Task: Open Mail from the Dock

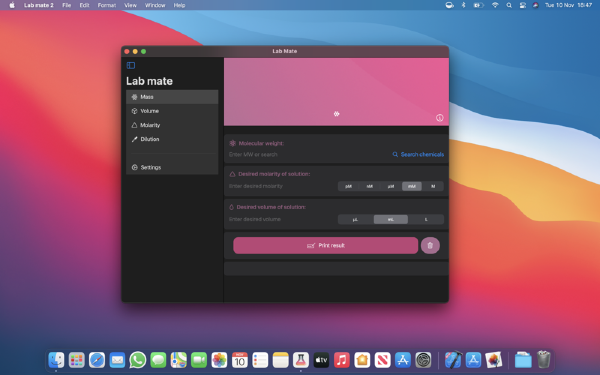Action: click(x=117, y=360)
